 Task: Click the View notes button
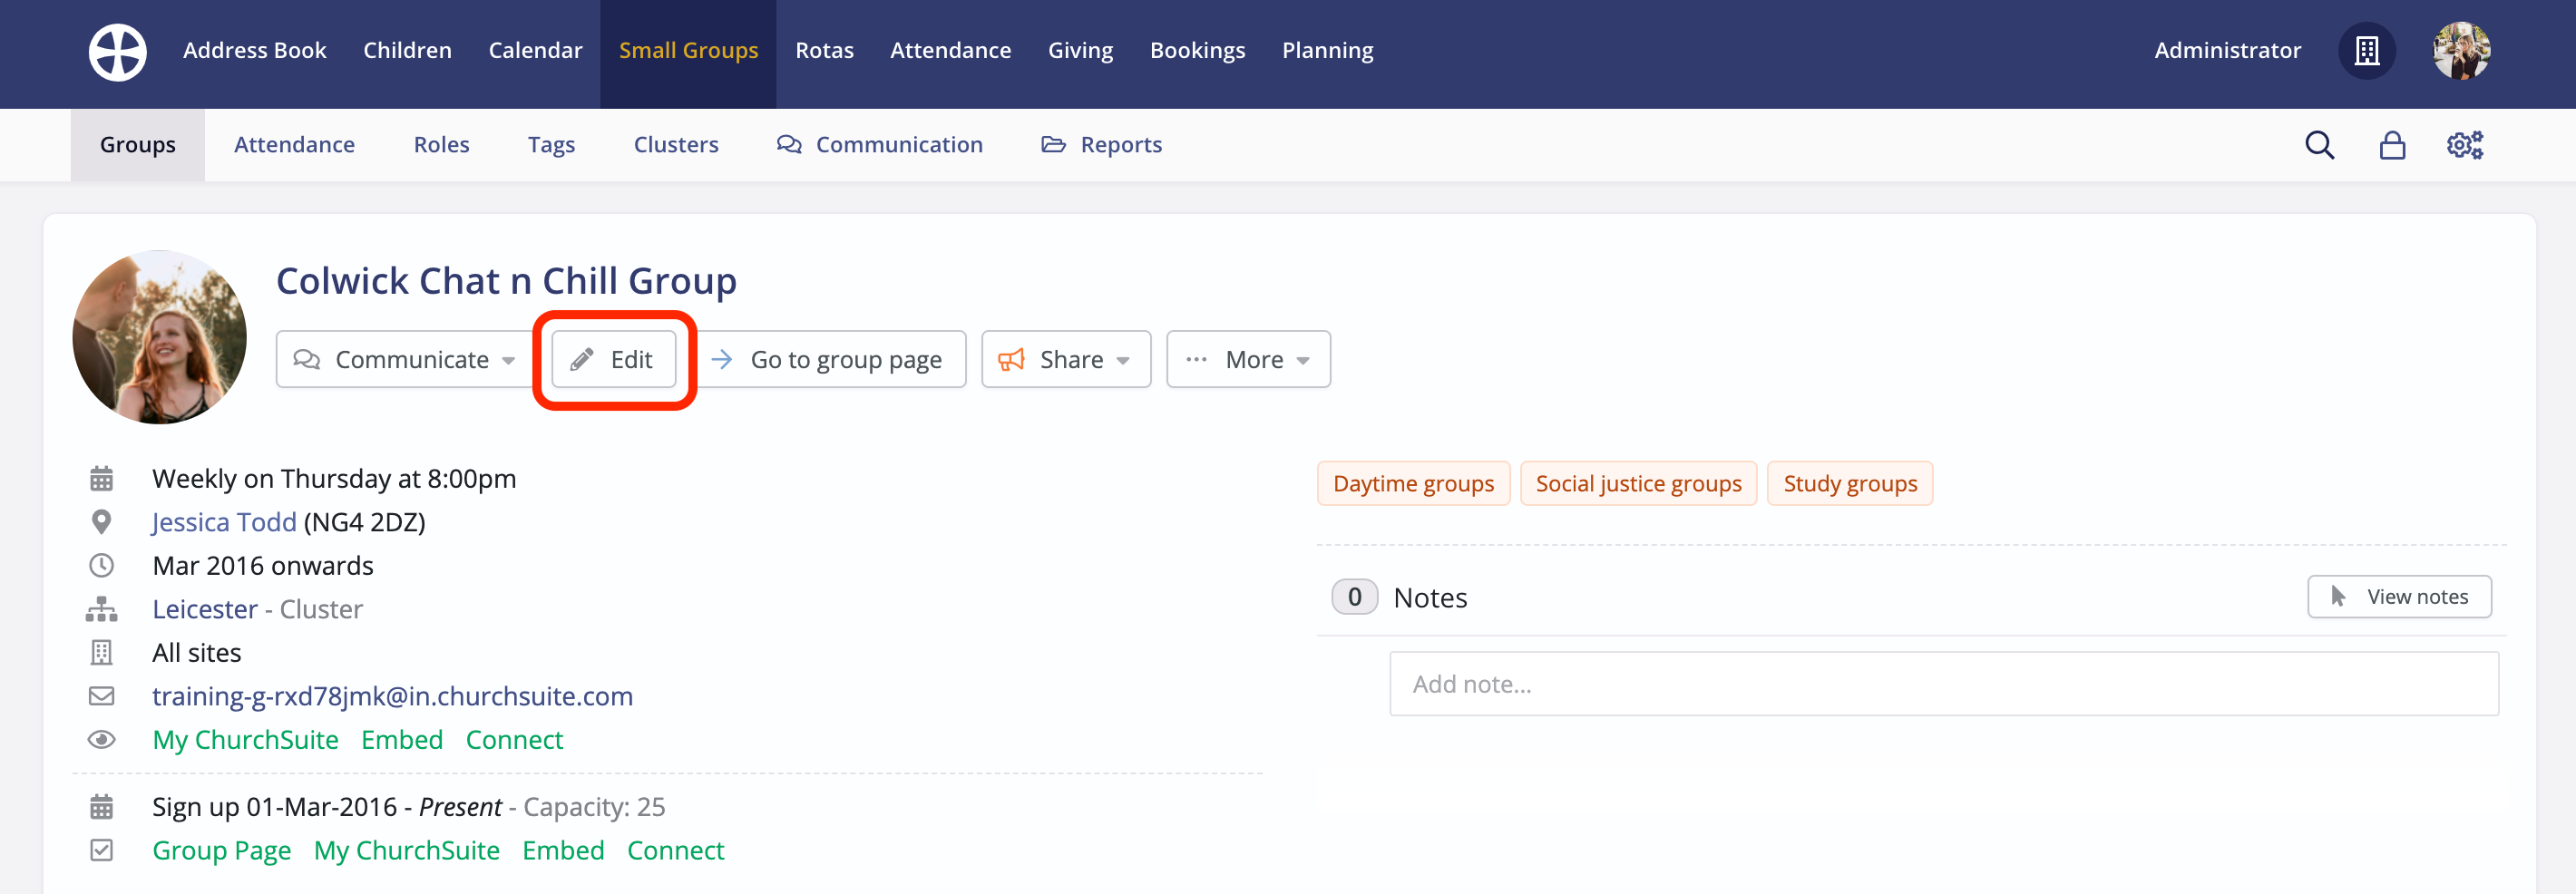pos(2400,596)
